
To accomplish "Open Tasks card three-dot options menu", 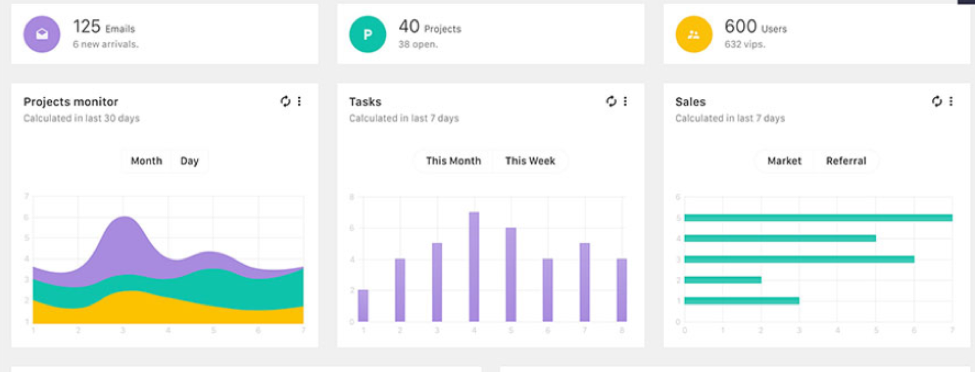I will 625,101.
